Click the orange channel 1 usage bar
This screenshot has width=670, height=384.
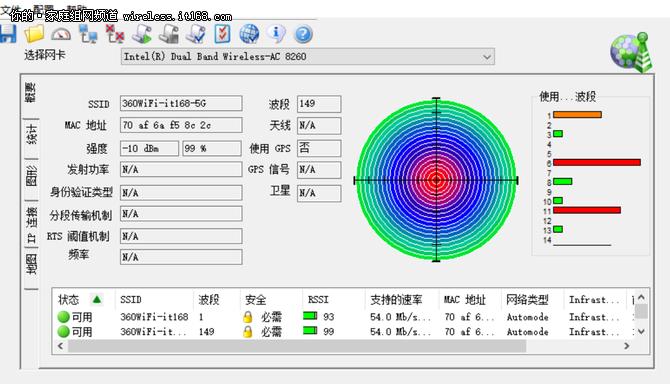click(x=577, y=114)
